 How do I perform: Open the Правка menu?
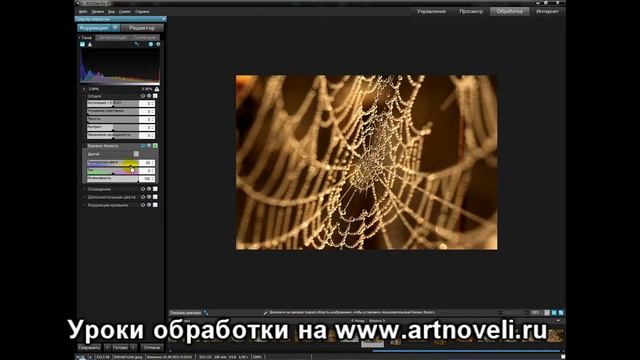pos(98,12)
